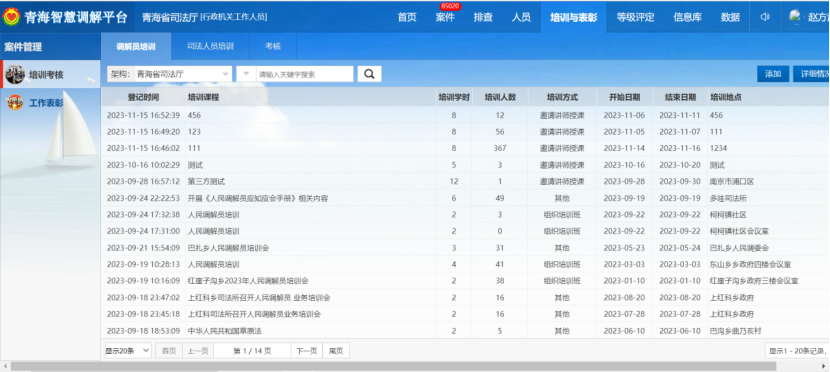Select 培训考核 in the sidebar
Screen dimensions: 830x372
pos(50,75)
